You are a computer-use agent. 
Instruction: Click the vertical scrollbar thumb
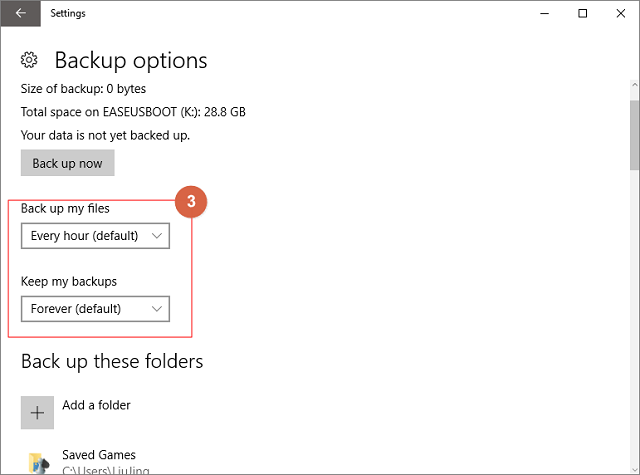pos(634,135)
